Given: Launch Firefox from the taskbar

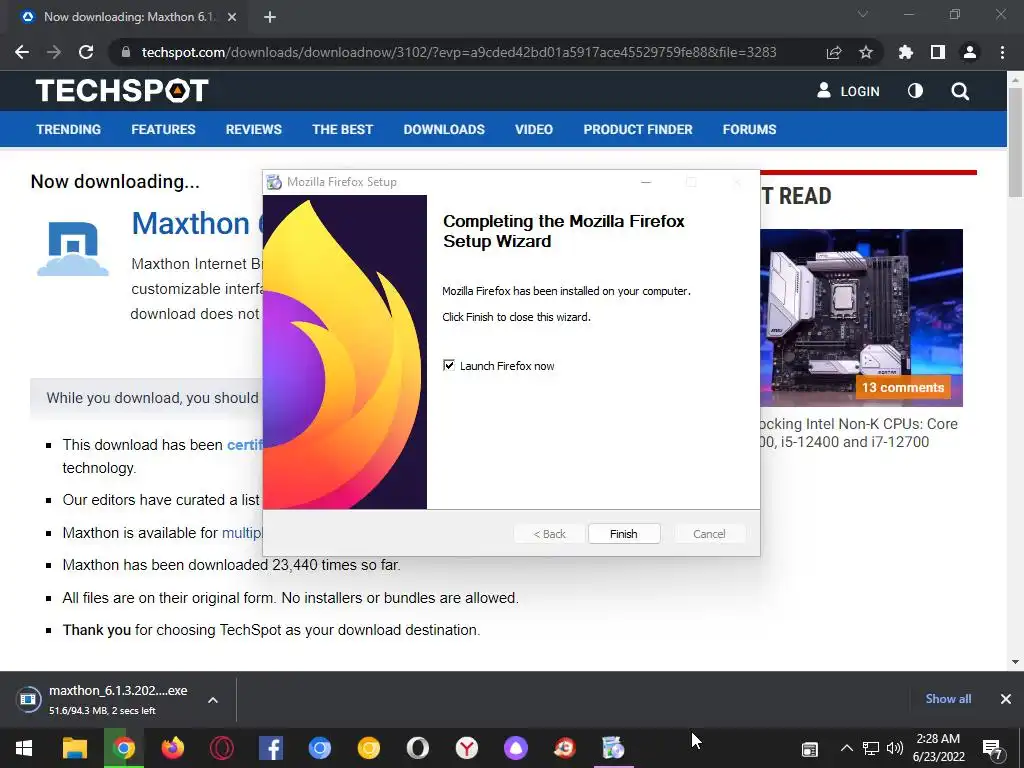Looking at the screenshot, I should (x=172, y=748).
